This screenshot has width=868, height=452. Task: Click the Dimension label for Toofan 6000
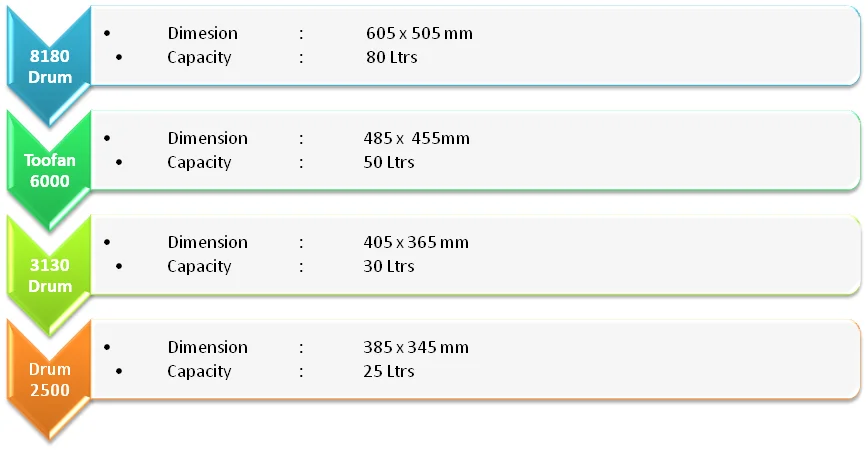(207, 138)
